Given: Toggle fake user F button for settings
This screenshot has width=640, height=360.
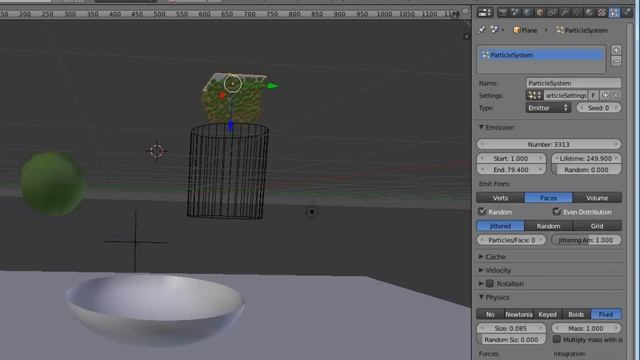Looking at the screenshot, I should click(x=593, y=96).
